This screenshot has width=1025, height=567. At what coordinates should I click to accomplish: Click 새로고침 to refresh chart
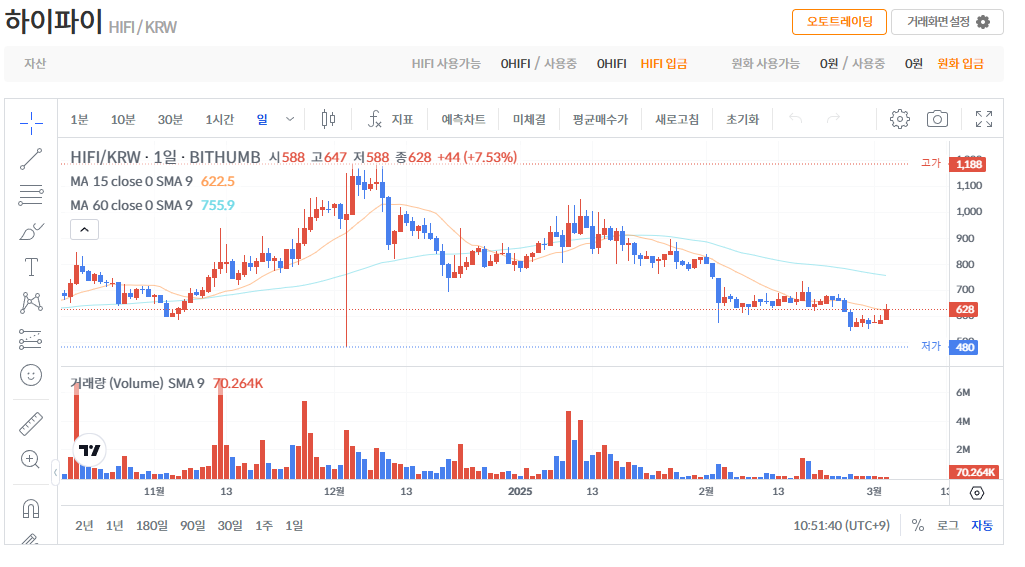677,120
